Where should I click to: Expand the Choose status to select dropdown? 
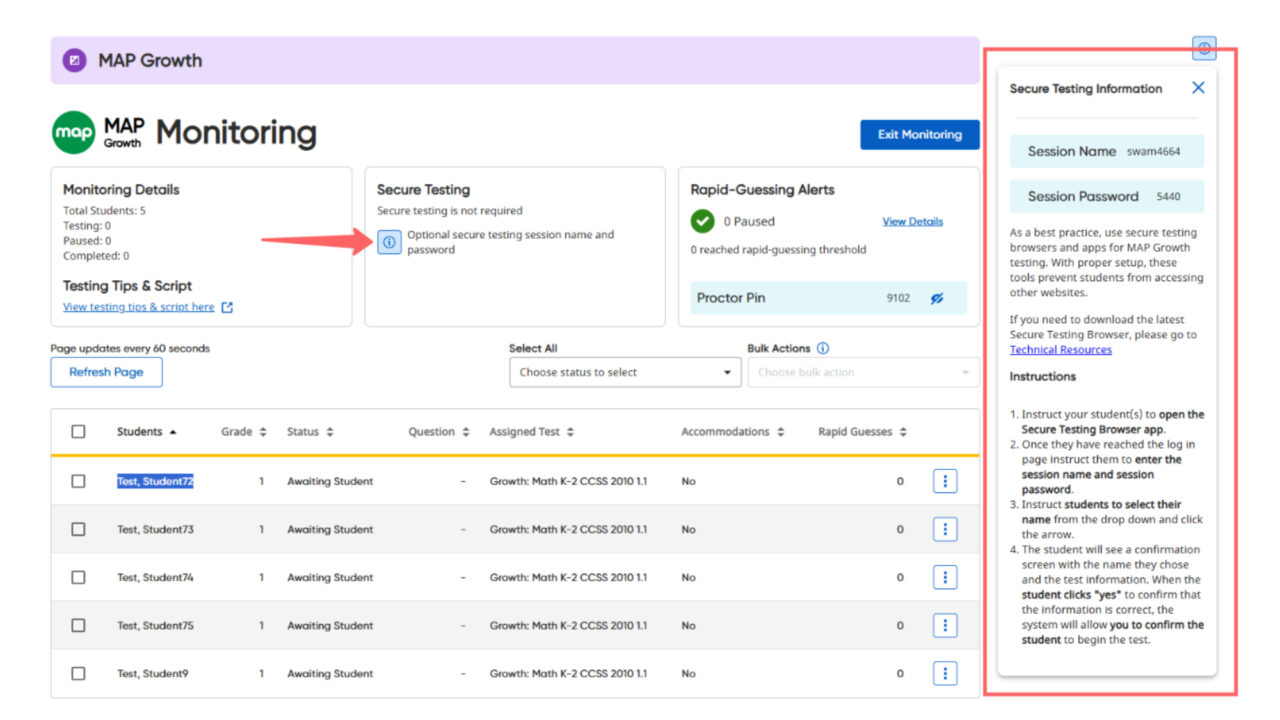pyautogui.click(x=625, y=372)
